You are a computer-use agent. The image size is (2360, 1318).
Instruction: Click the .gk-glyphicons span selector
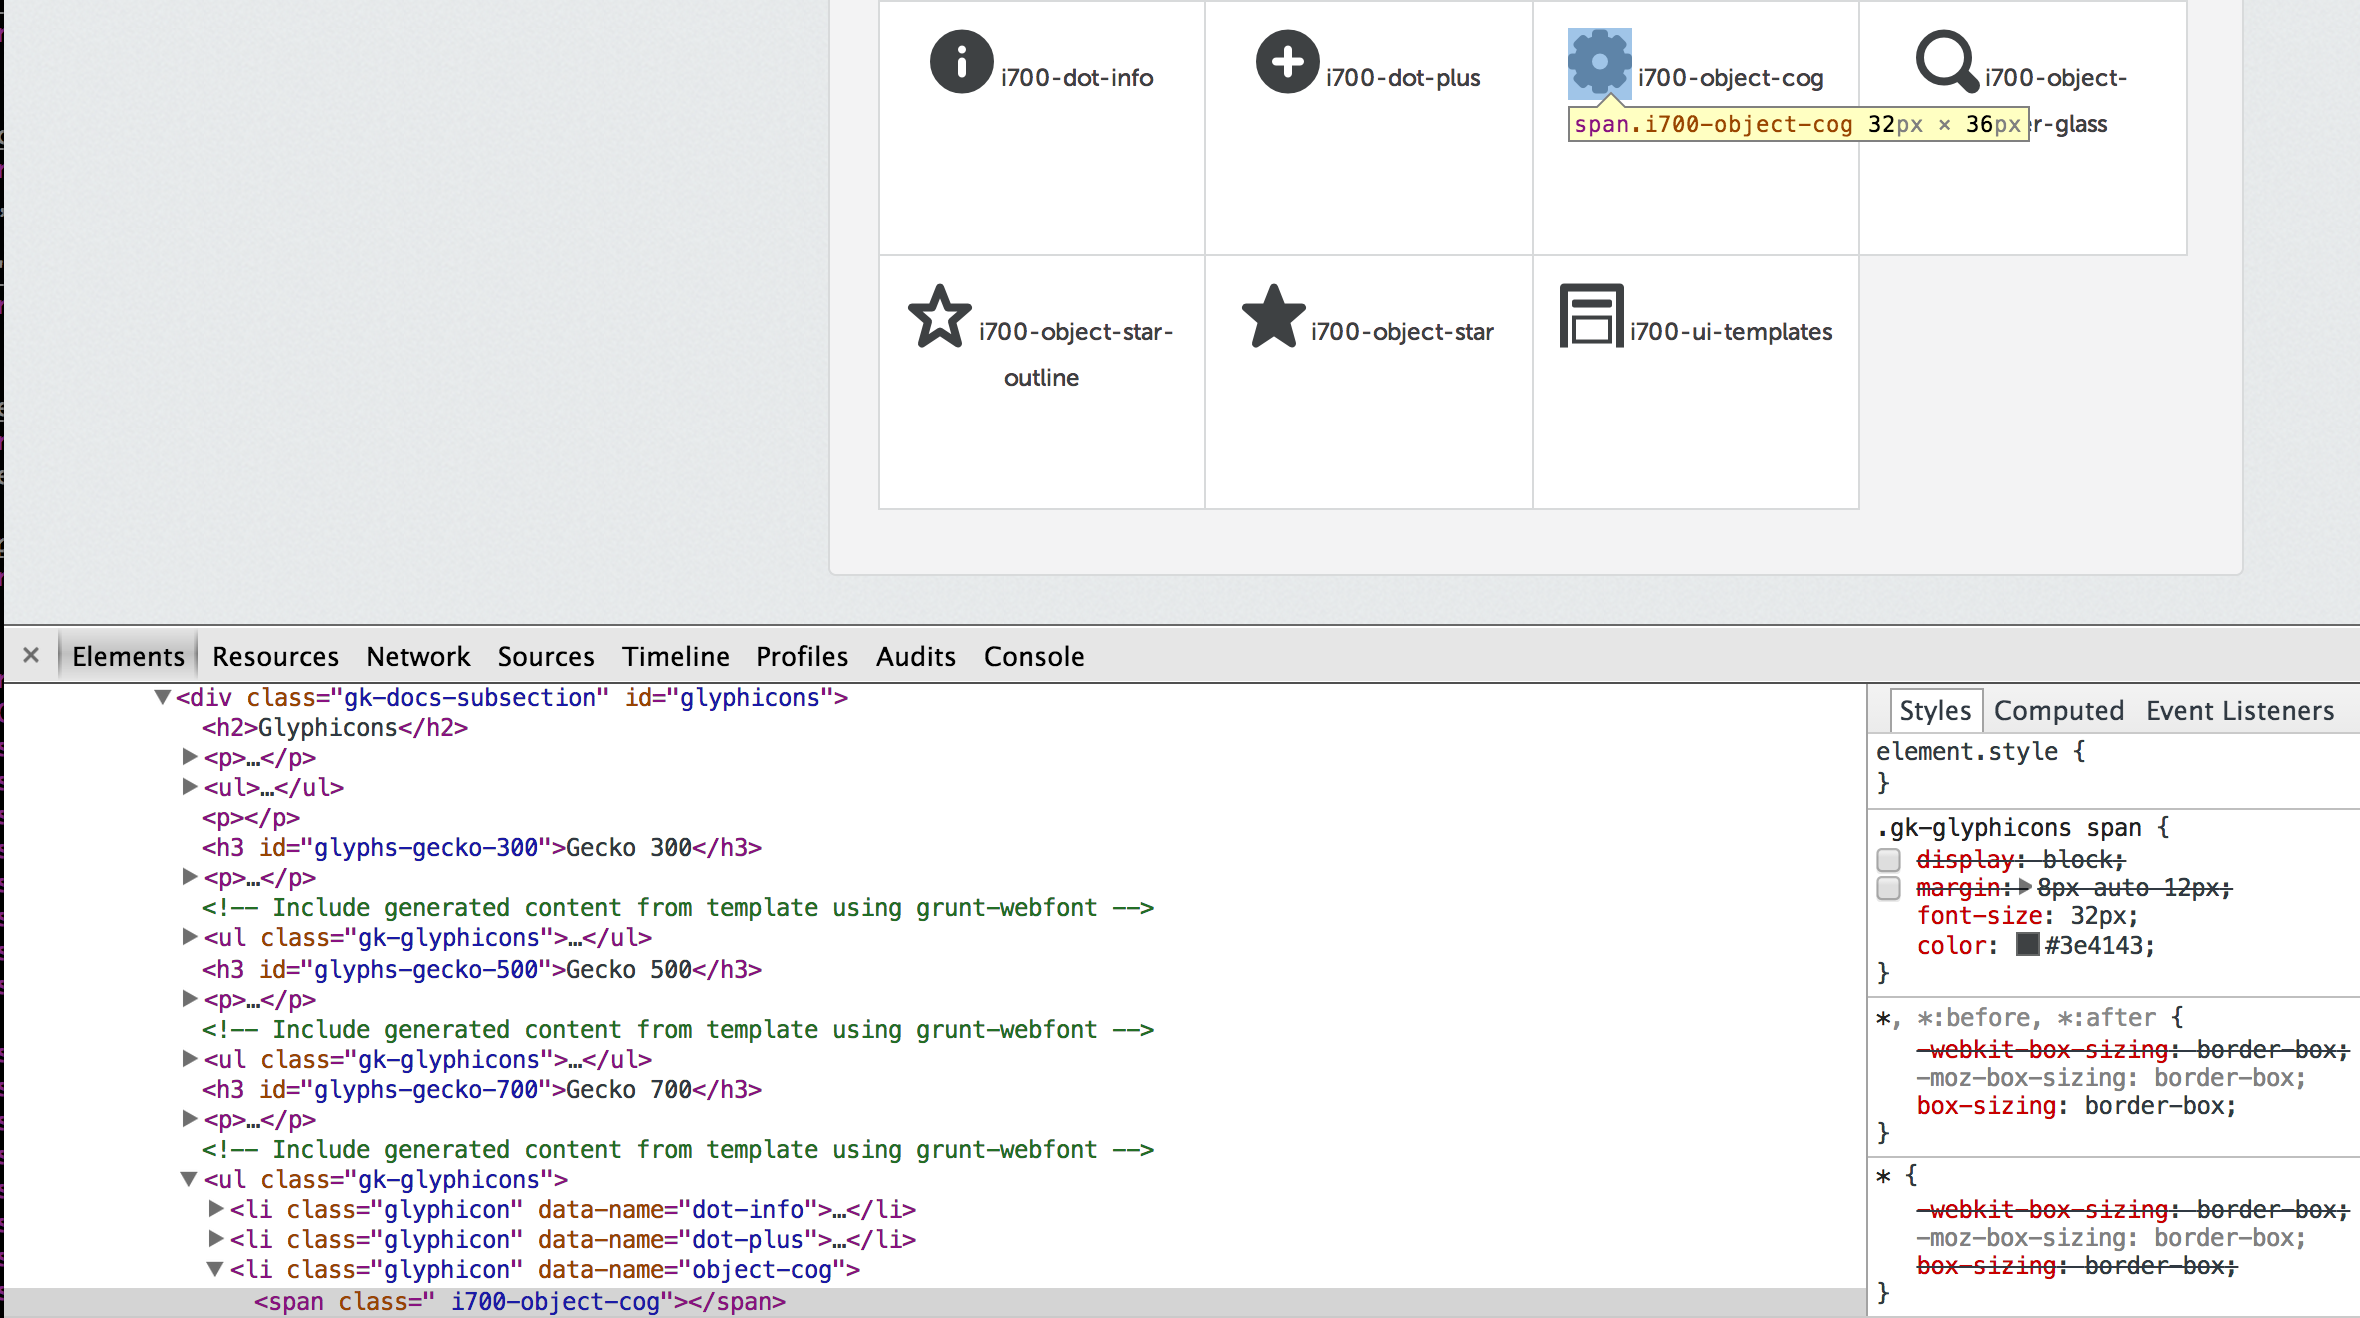point(2008,828)
